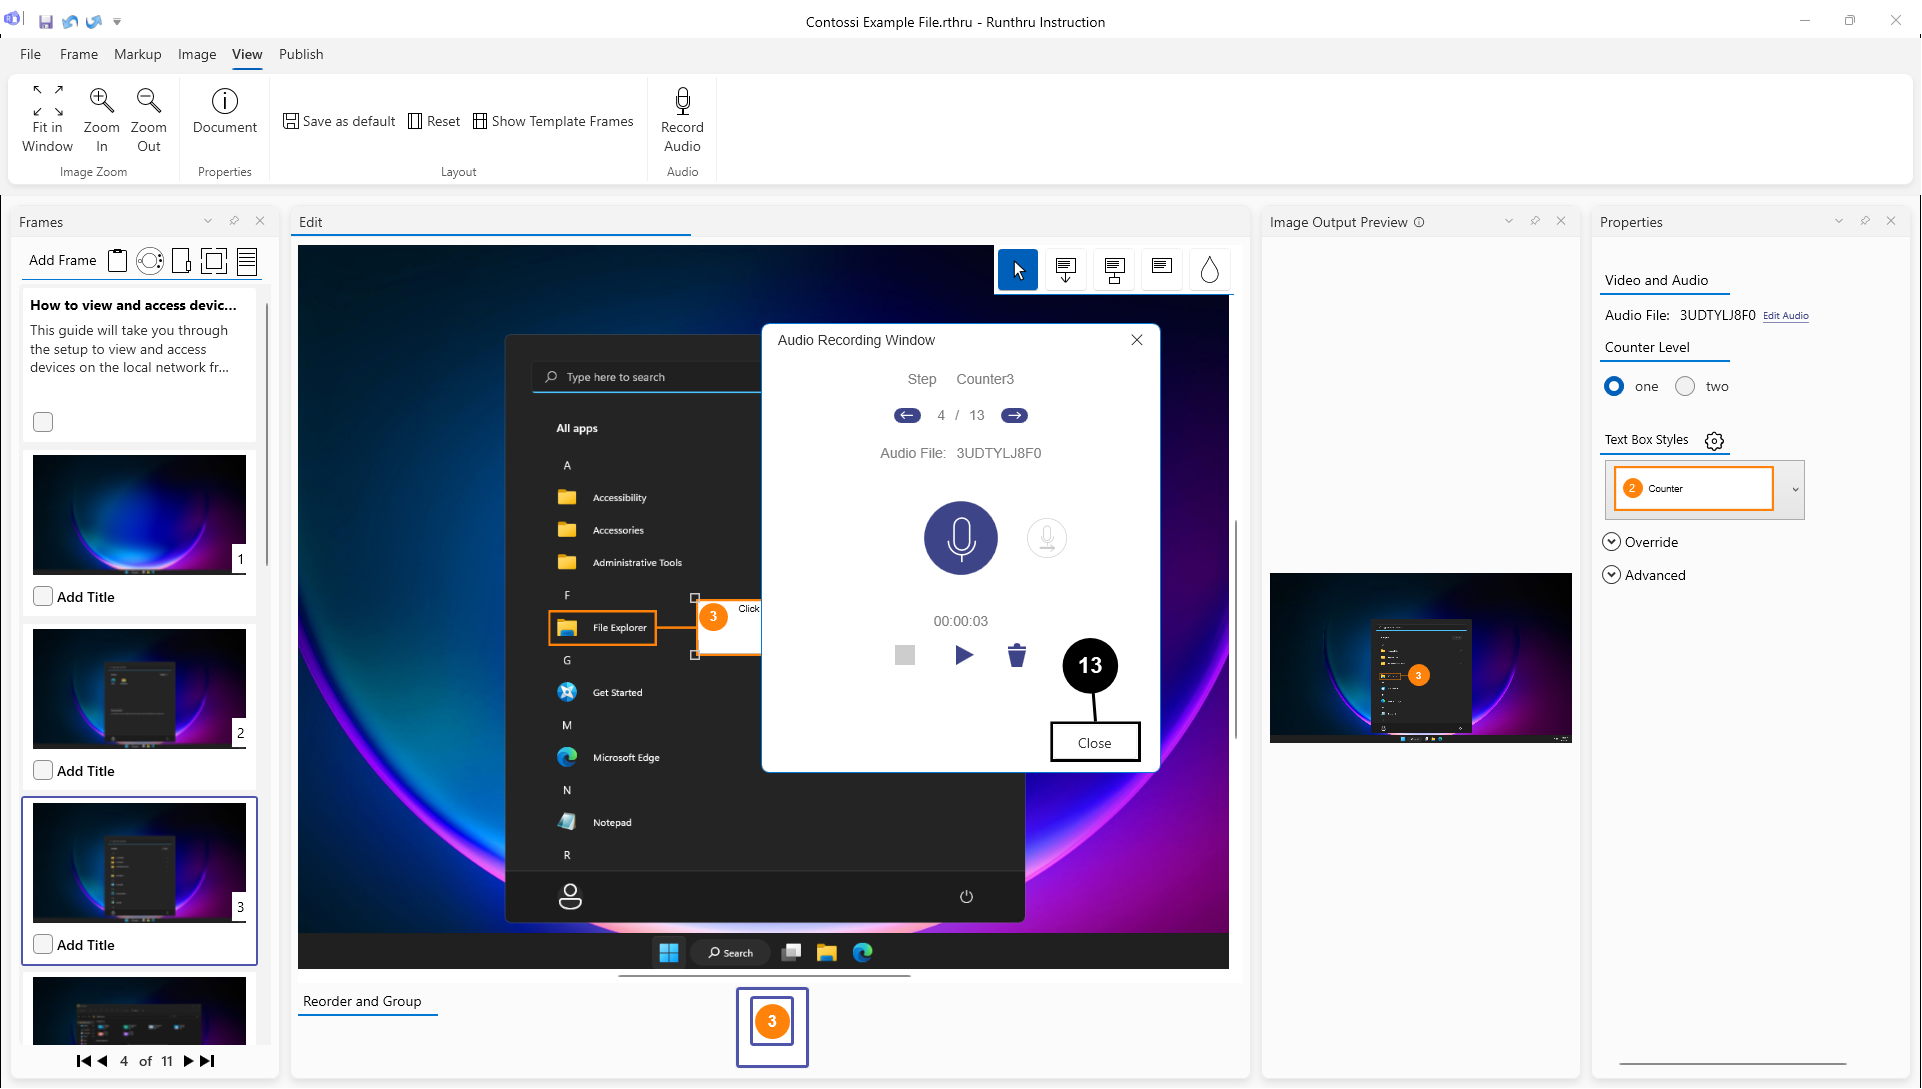Tick the Add Title checkbox under frame 1
Viewport: 1922px width, 1089px height.
tap(43, 596)
